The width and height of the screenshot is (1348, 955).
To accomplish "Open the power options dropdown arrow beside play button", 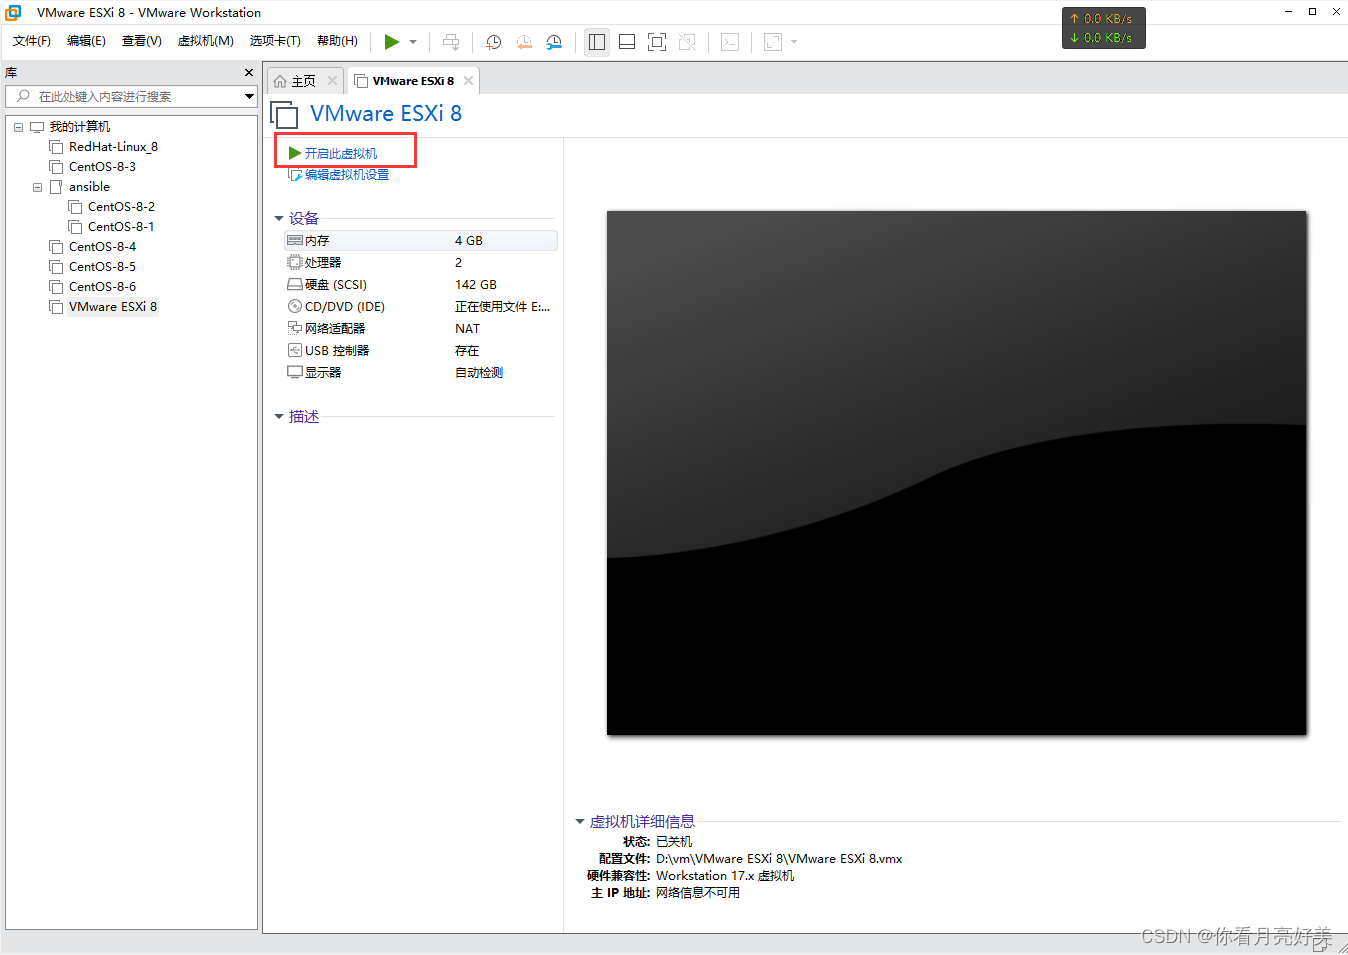I will click(x=413, y=42).
